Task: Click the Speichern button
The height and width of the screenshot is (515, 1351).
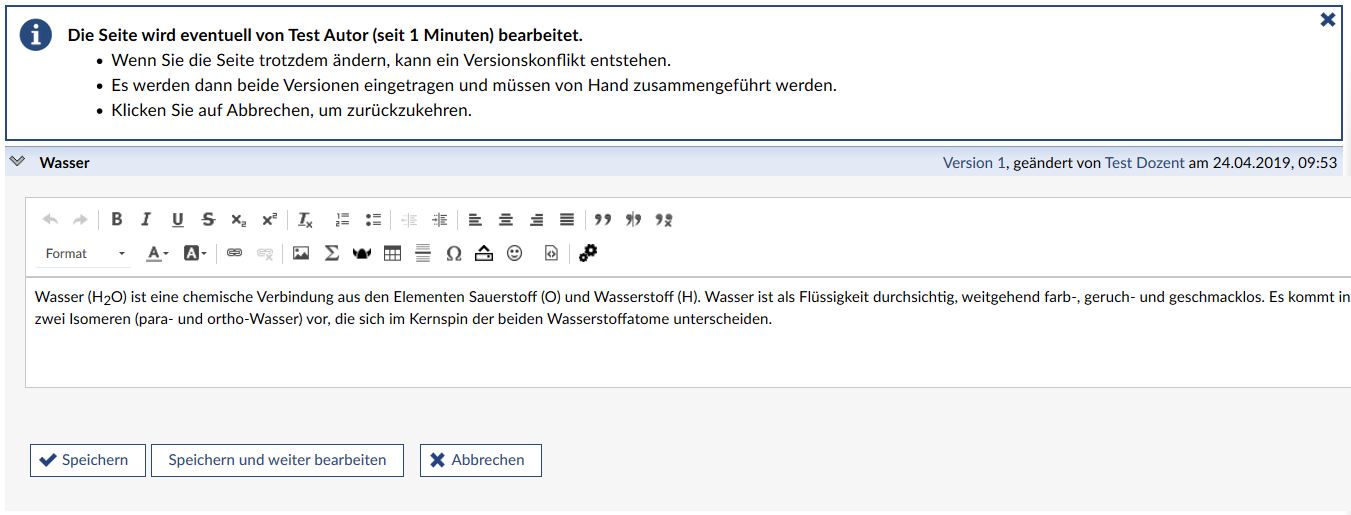Action: click(x=87, y=460)
